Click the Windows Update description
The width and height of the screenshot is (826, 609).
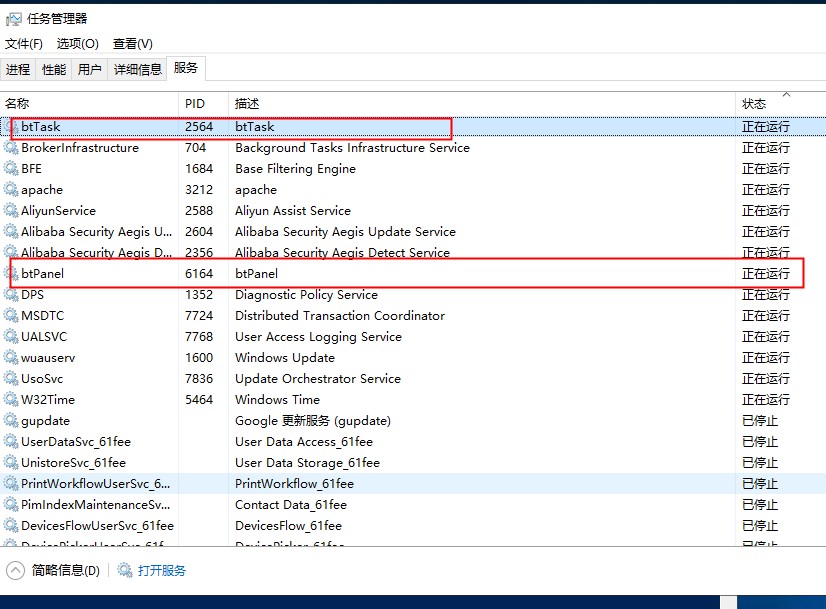[285, 358]
